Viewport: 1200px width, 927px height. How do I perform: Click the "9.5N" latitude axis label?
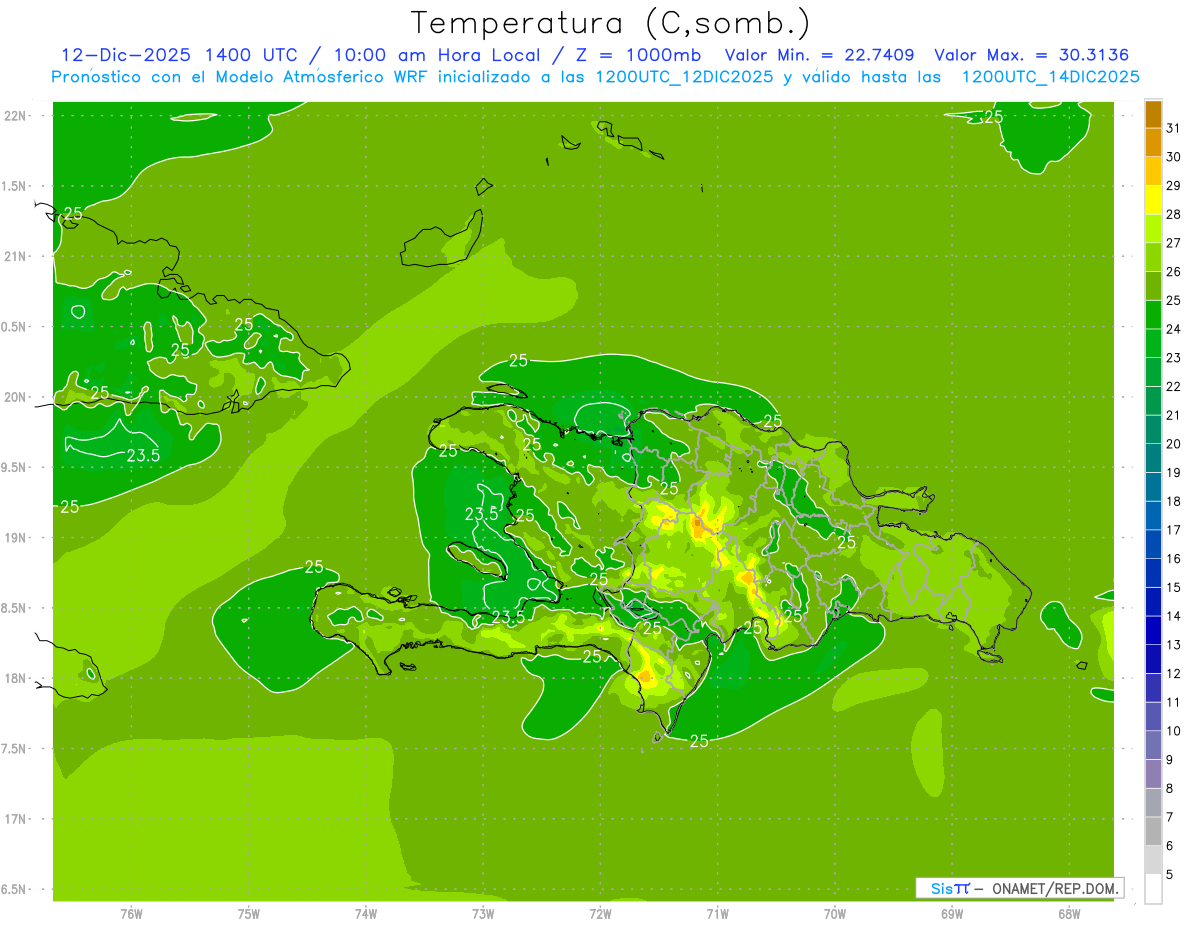[x=14, y=467]
